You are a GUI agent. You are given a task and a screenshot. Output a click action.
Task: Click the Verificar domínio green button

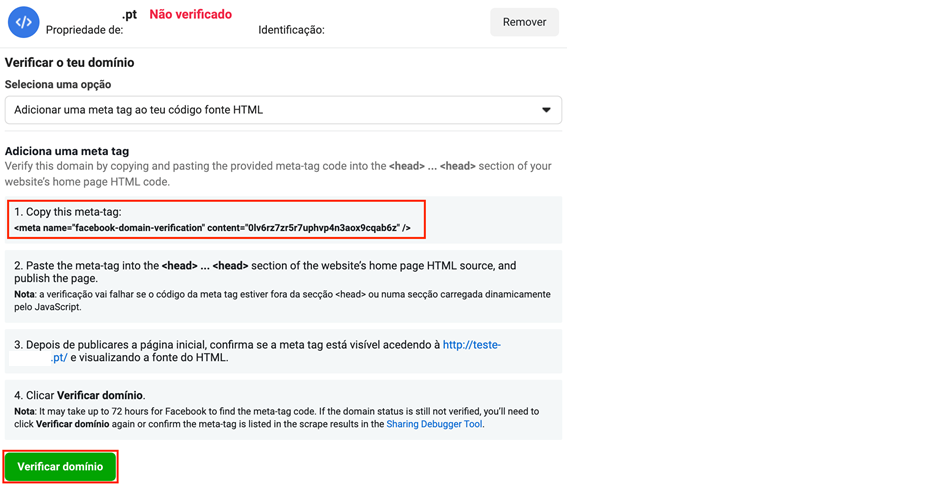(60, 467)
